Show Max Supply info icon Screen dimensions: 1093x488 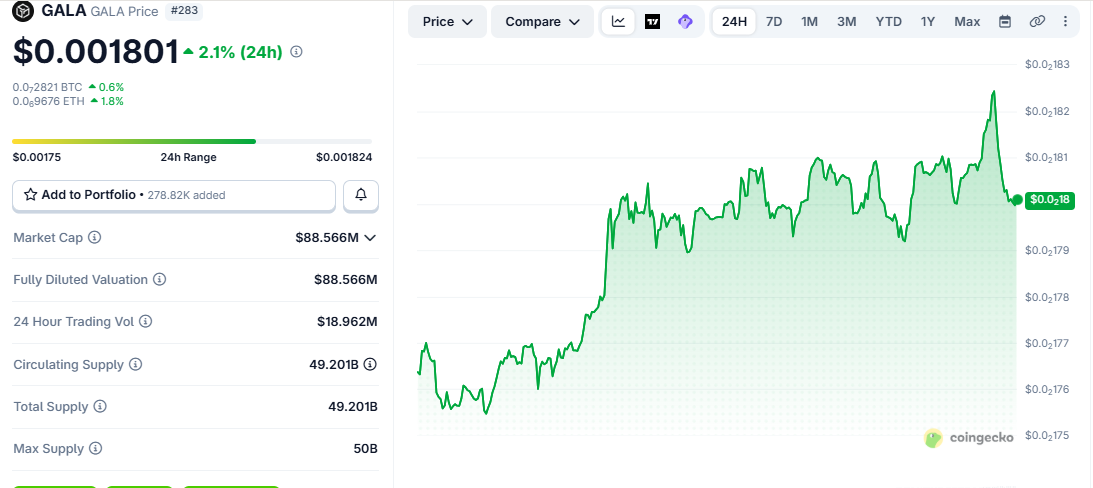pos(96,448)
